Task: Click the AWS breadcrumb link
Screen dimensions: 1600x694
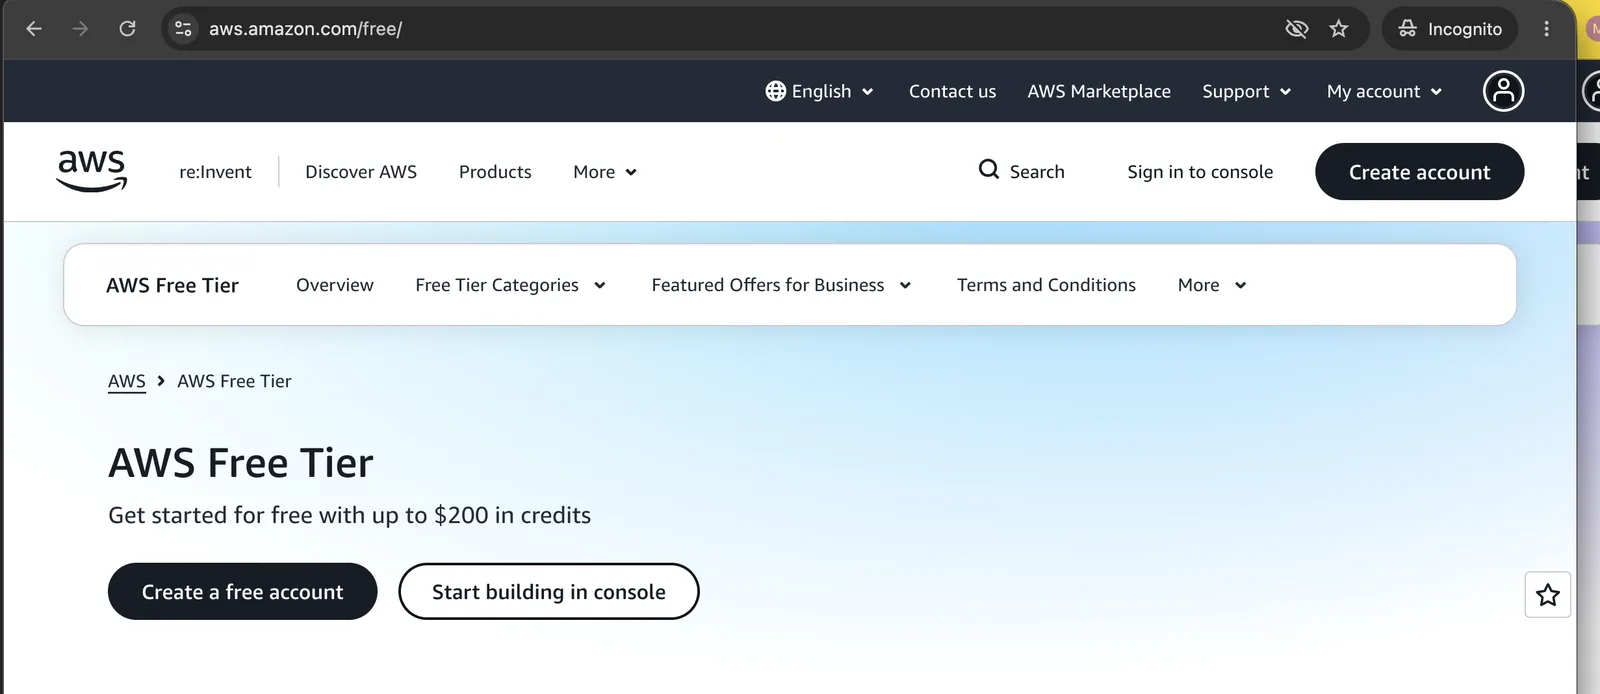Action: coord(127,381)
